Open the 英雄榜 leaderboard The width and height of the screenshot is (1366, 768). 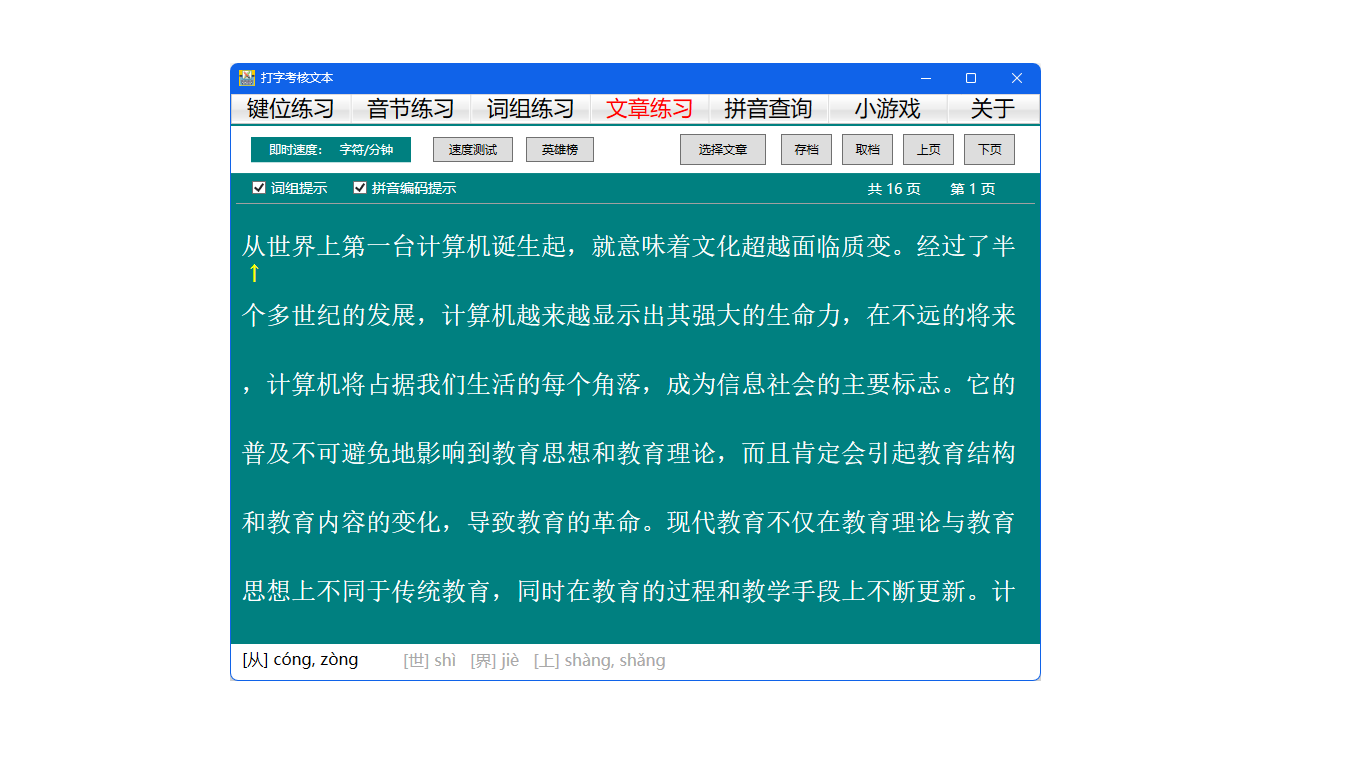(x=560, y=150)
